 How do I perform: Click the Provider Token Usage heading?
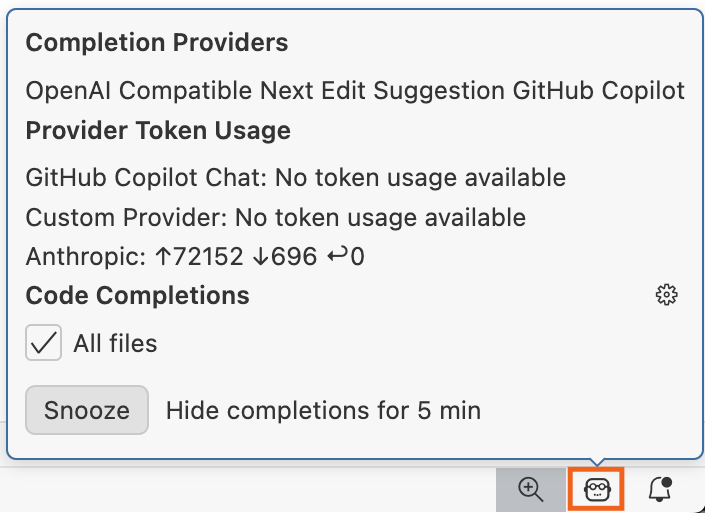tap(158, 131)
